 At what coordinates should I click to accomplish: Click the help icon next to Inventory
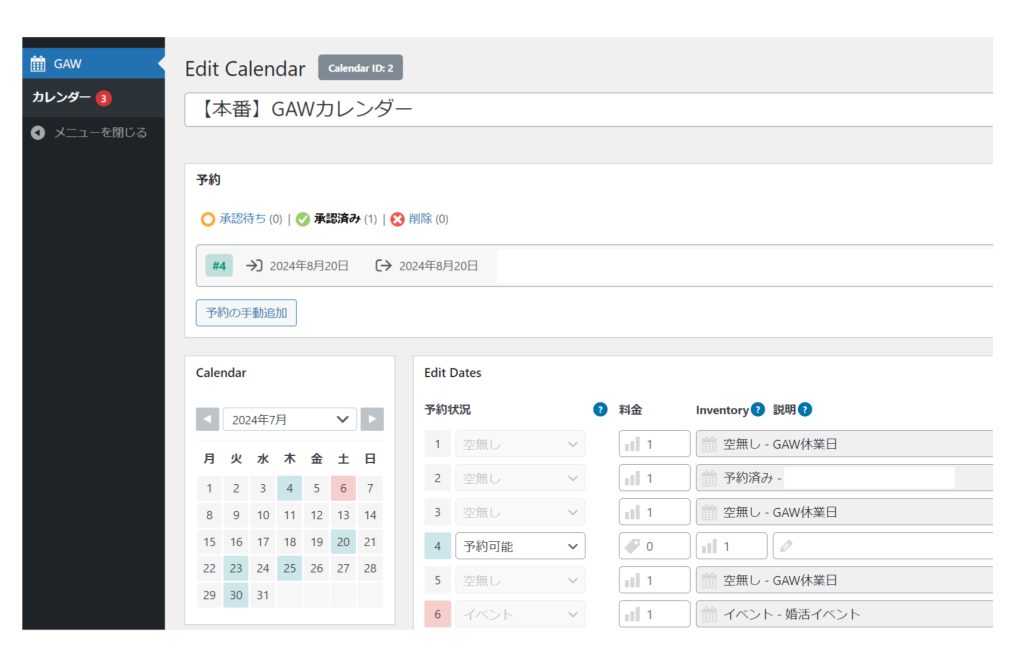point(757,409)
